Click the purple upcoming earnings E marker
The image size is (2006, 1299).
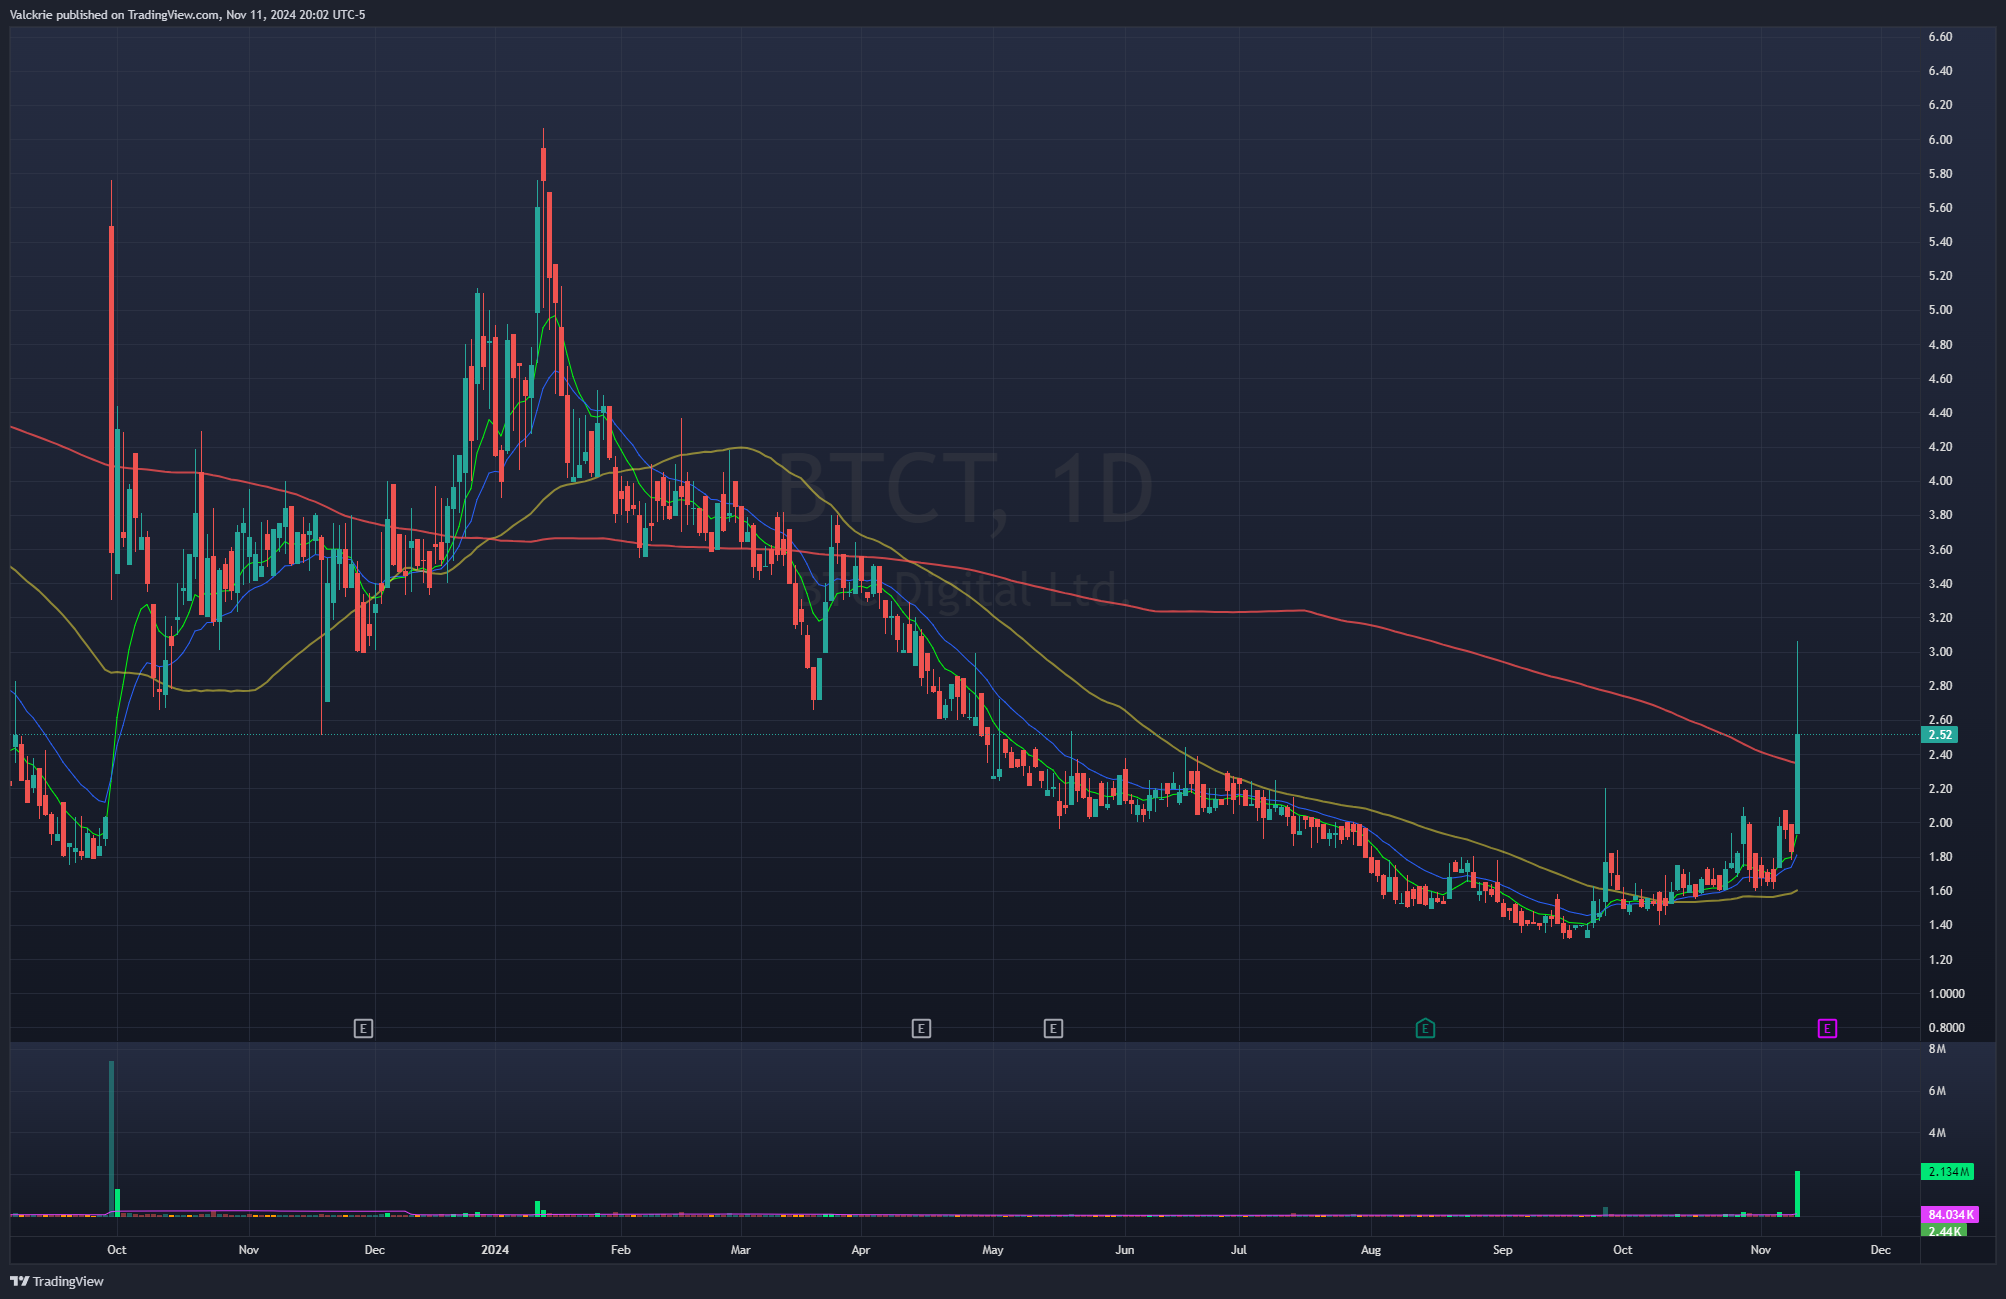click(x=1827, y=1028)
